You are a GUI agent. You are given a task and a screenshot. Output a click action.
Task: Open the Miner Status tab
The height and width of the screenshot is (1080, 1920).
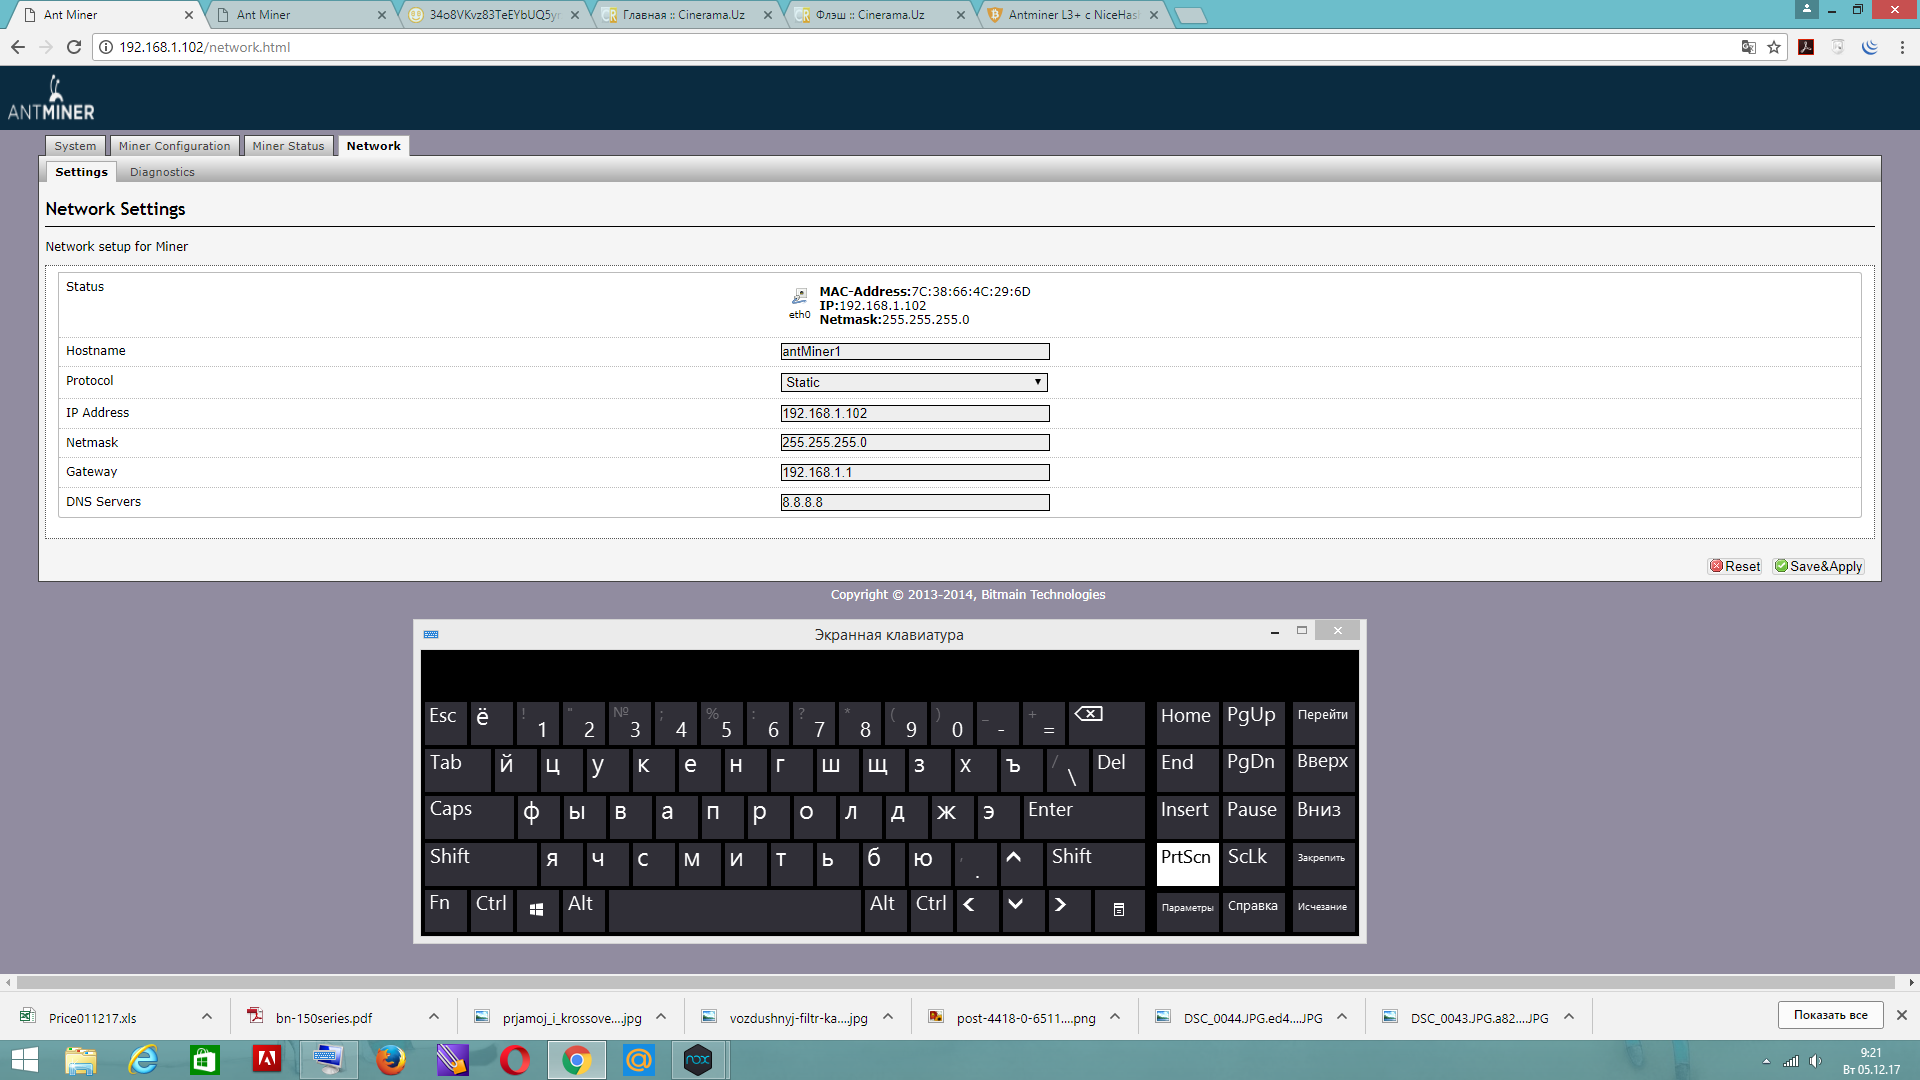(x=288, y=146)
